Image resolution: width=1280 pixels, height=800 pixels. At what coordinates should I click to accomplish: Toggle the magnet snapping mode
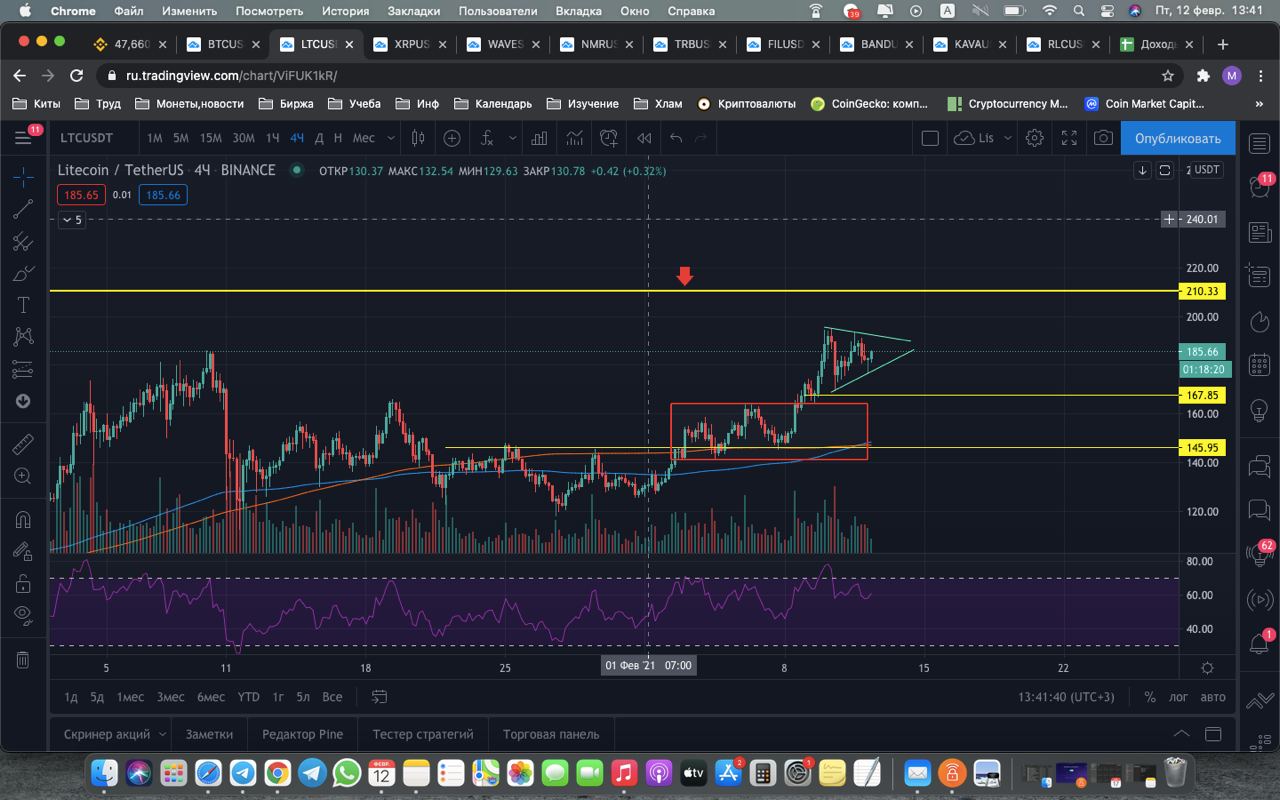point(23,519)
